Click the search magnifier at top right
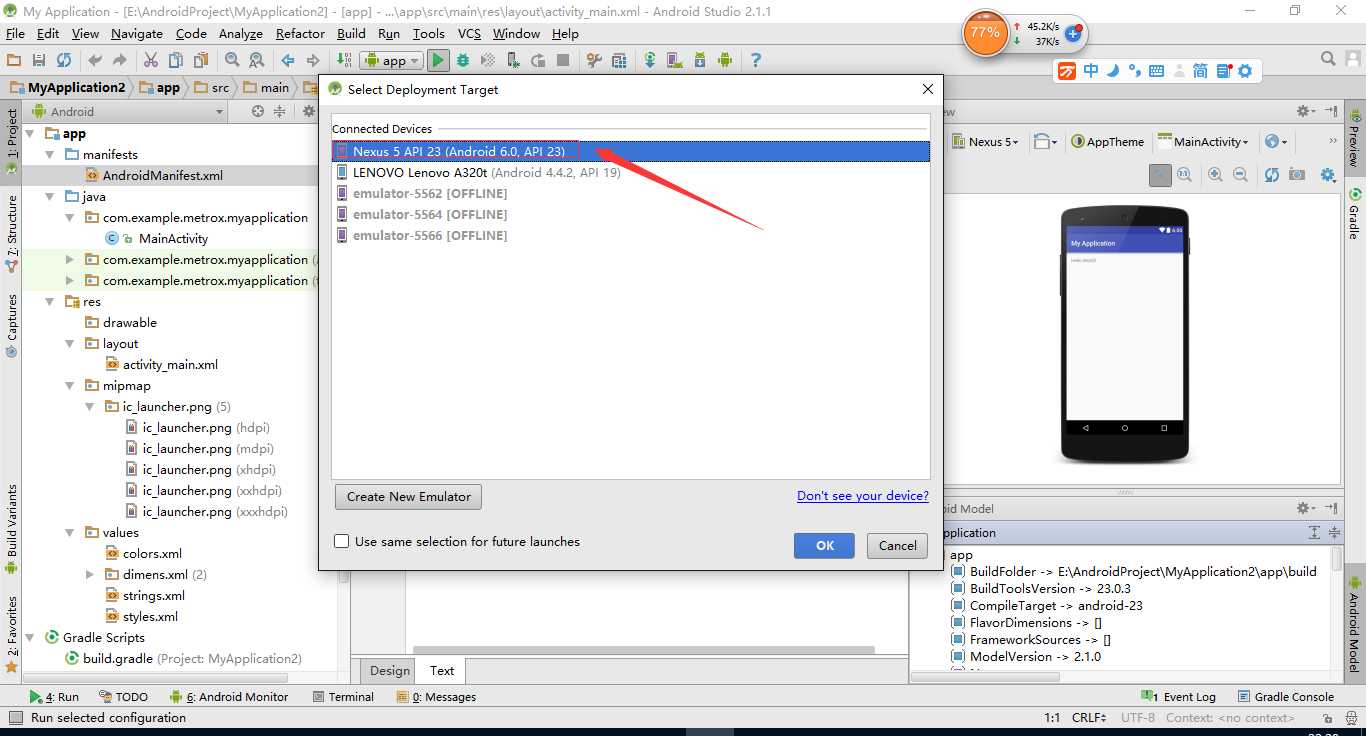 click(x=1329, y=59)
